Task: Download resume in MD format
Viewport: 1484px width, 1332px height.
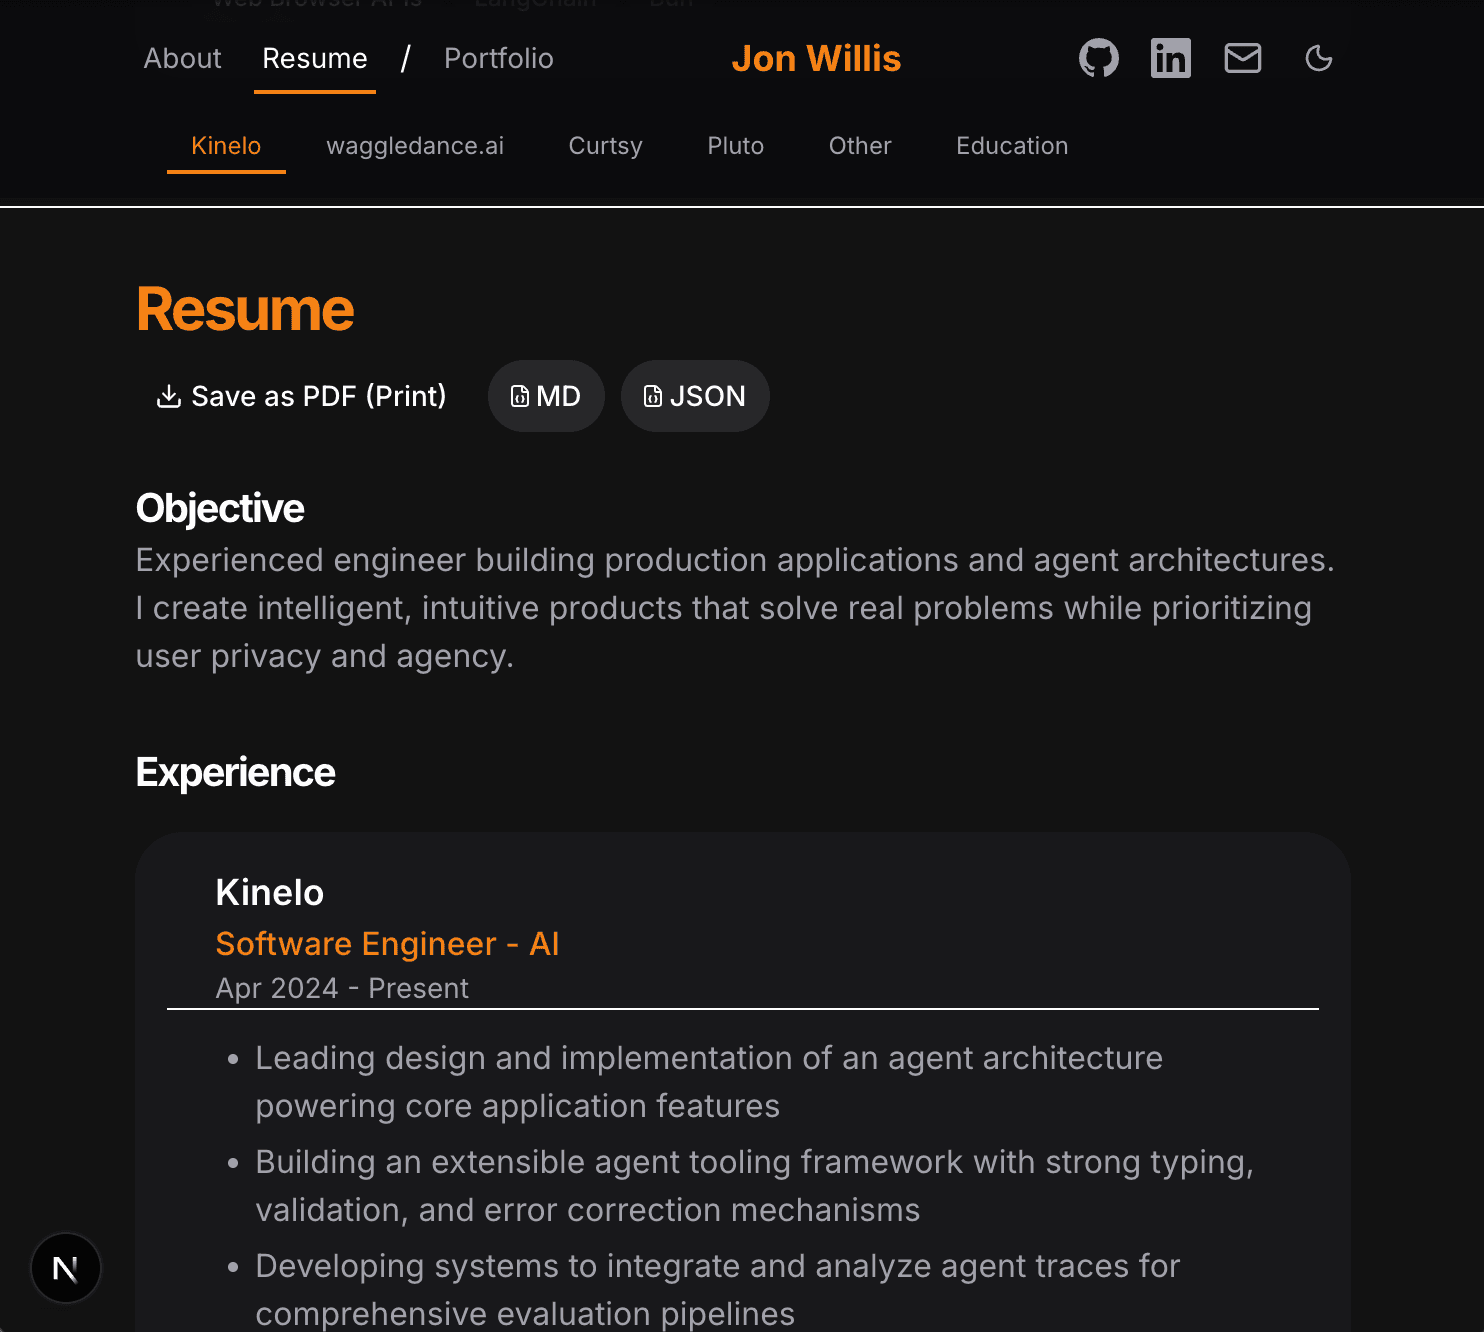Action: (546, 396)
